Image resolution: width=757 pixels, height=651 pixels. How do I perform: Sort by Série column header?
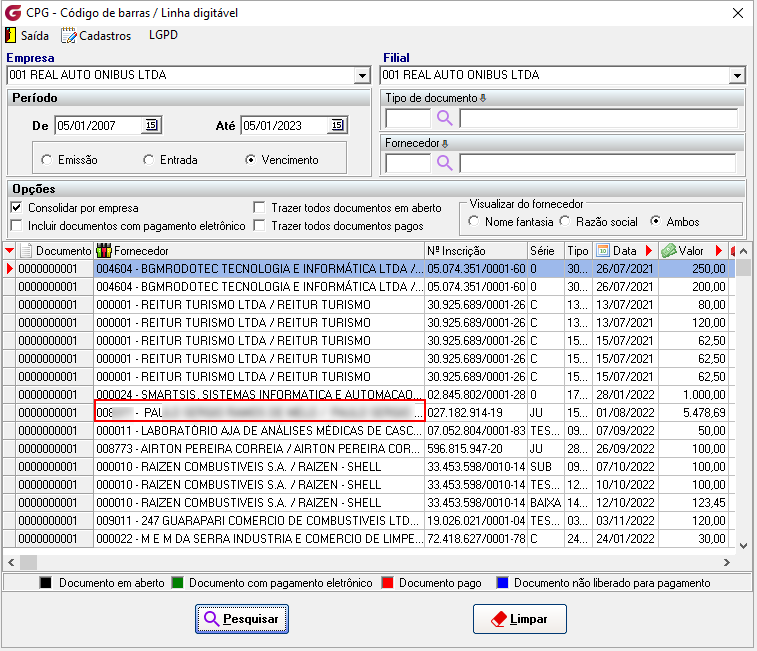point(546,251)
